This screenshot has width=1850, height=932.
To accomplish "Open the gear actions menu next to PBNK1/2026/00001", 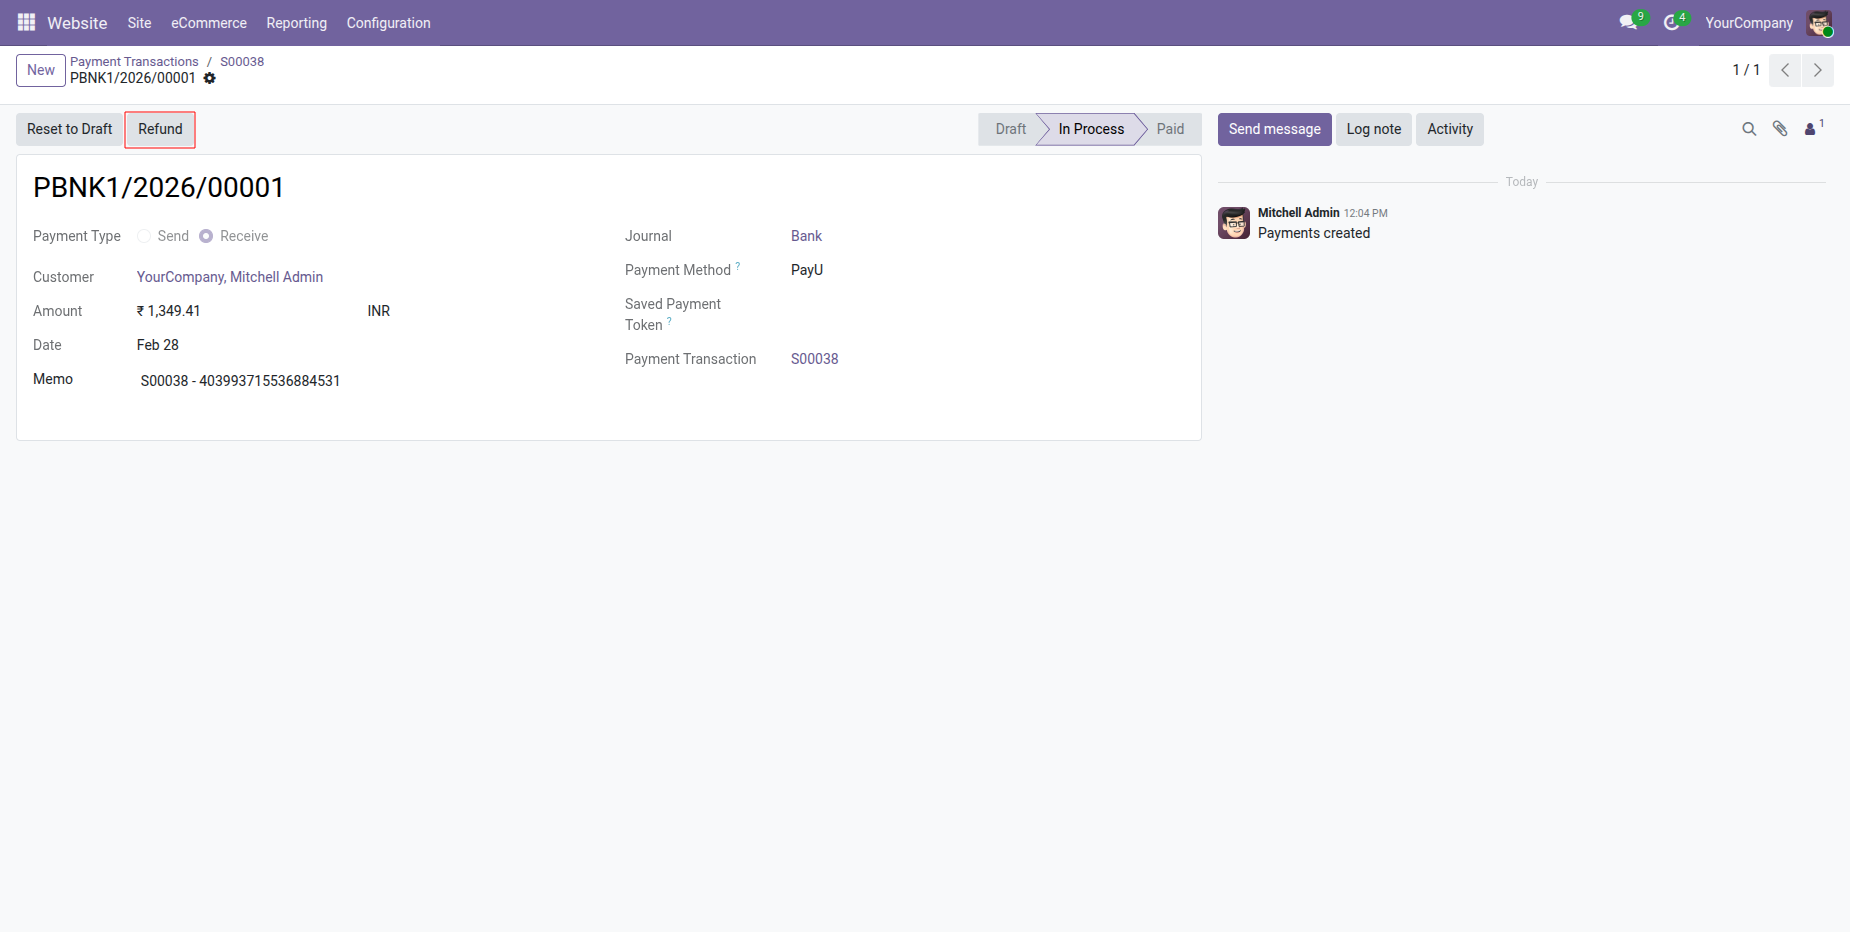I will 210,78.
